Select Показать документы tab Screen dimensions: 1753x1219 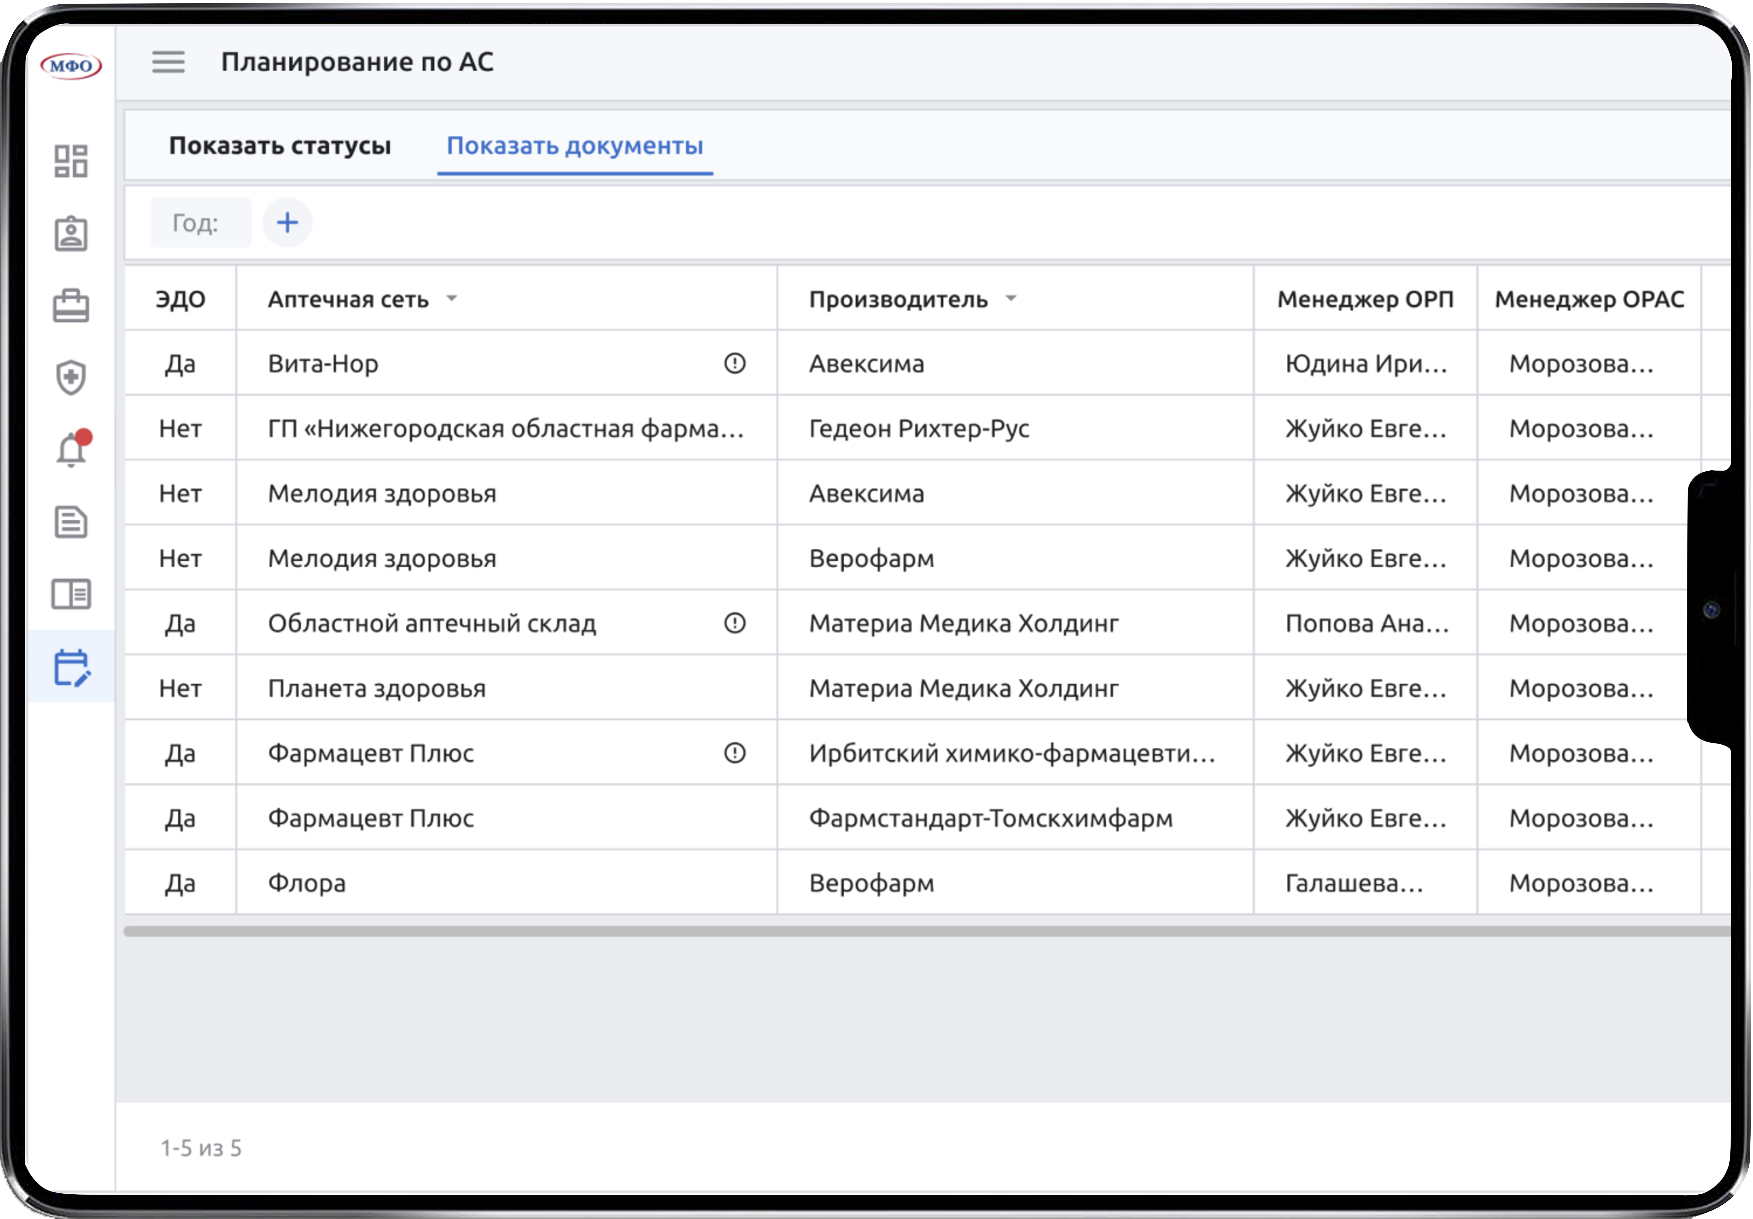coord(575,146)
